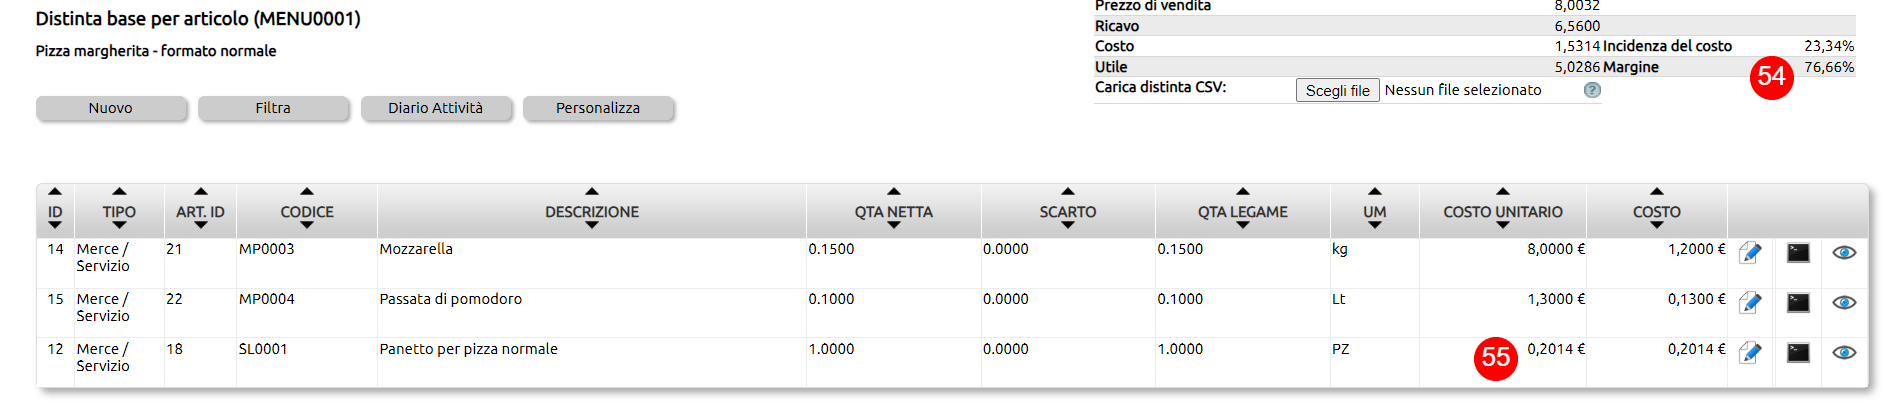Sort descending by CODICE column

[x=307, y=226]
